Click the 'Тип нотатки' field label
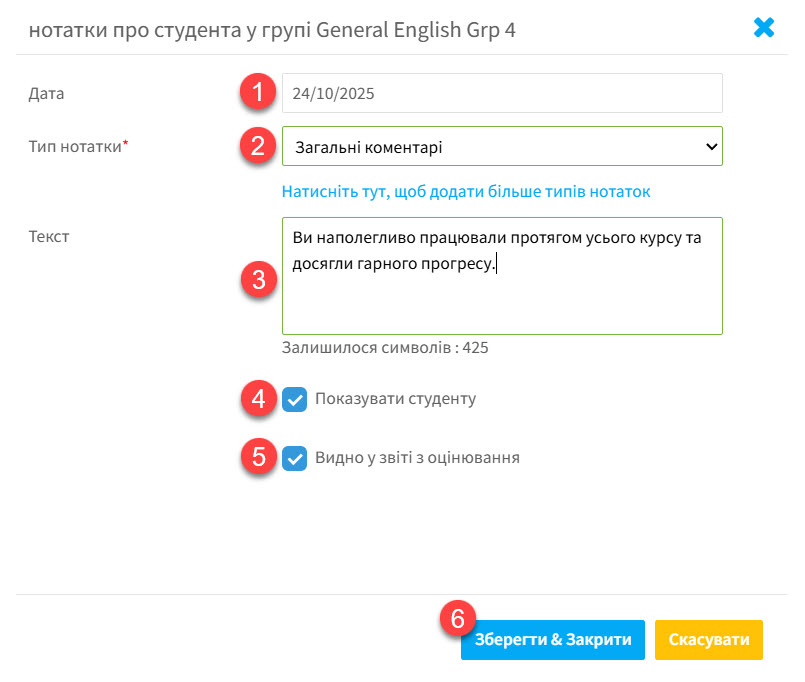 [x=76, y=146]
